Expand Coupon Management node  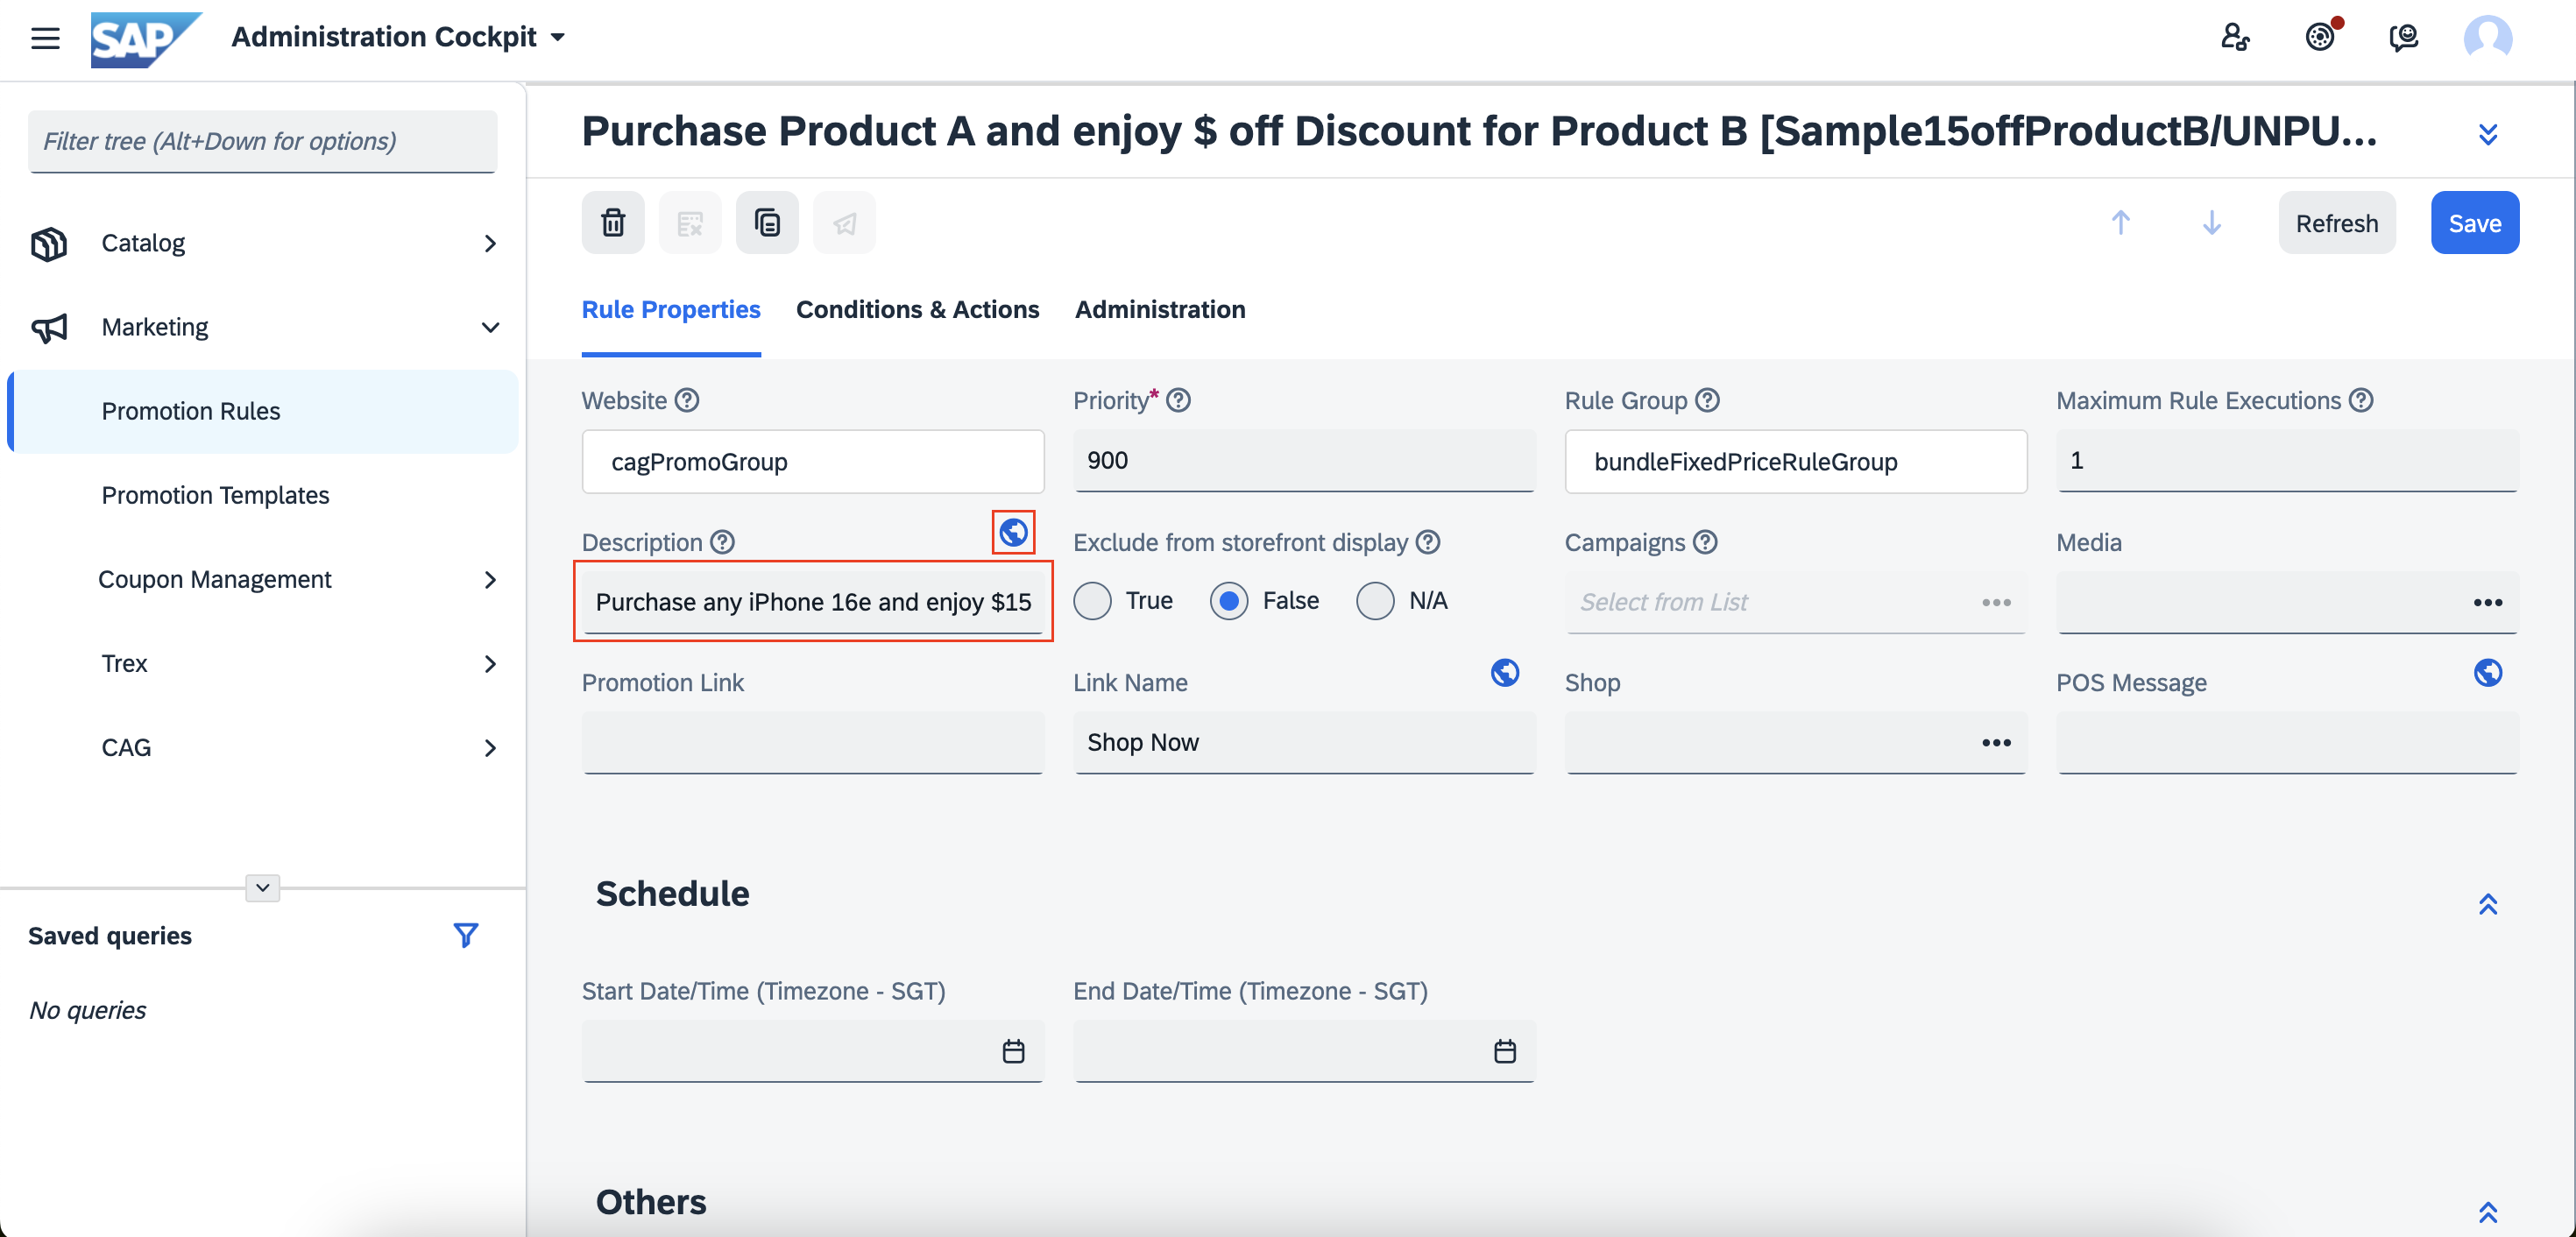coord(490,579)
